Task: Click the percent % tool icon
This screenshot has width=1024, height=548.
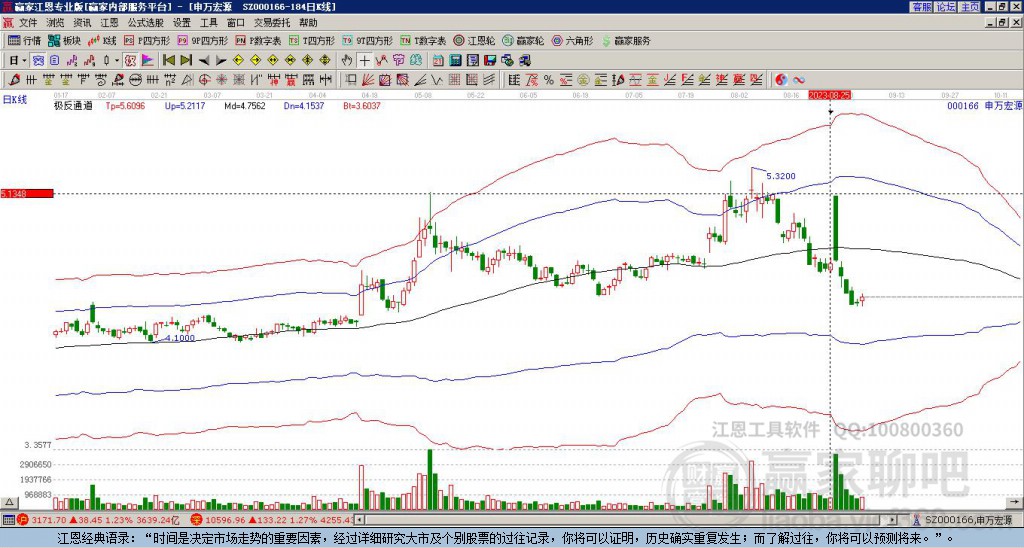Action: click(549, 80)
